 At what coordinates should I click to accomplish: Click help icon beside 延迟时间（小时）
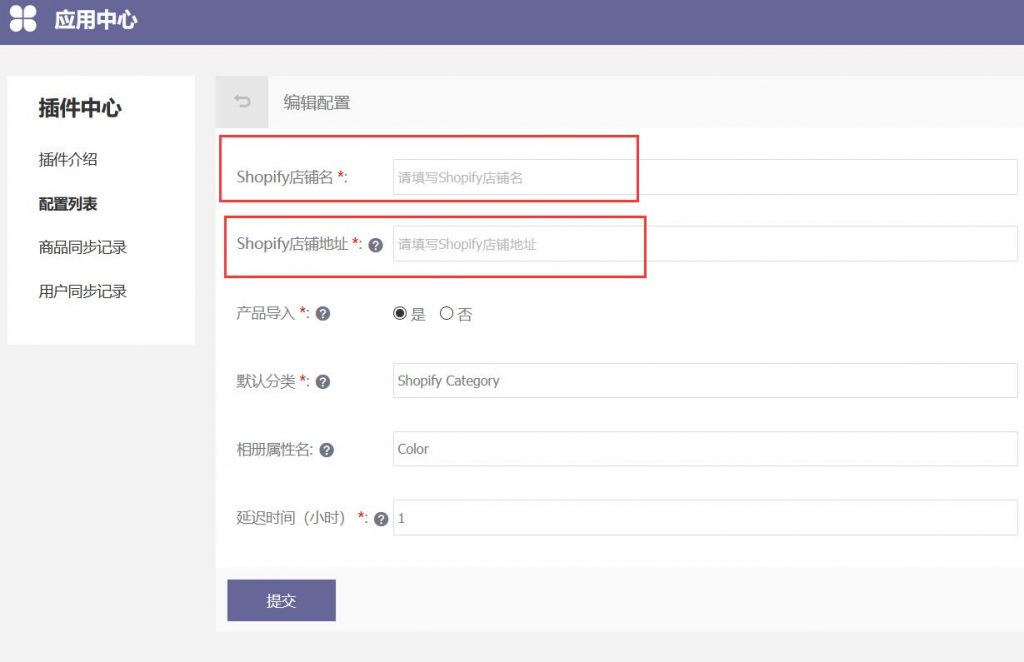tap(381, 519)
